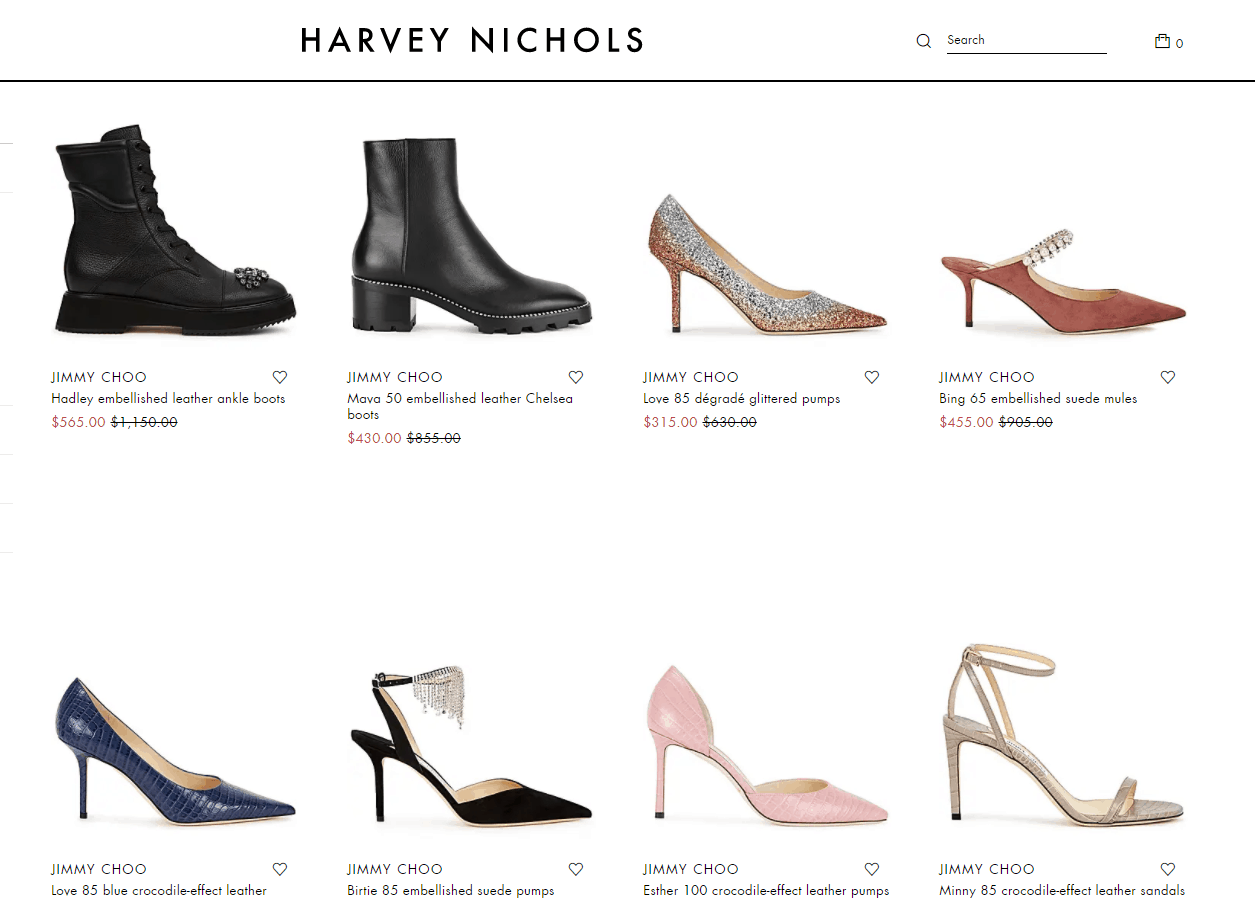1255x902 pixels.
Task: Click the search magnifier icon
Action: tap(924, 41)
